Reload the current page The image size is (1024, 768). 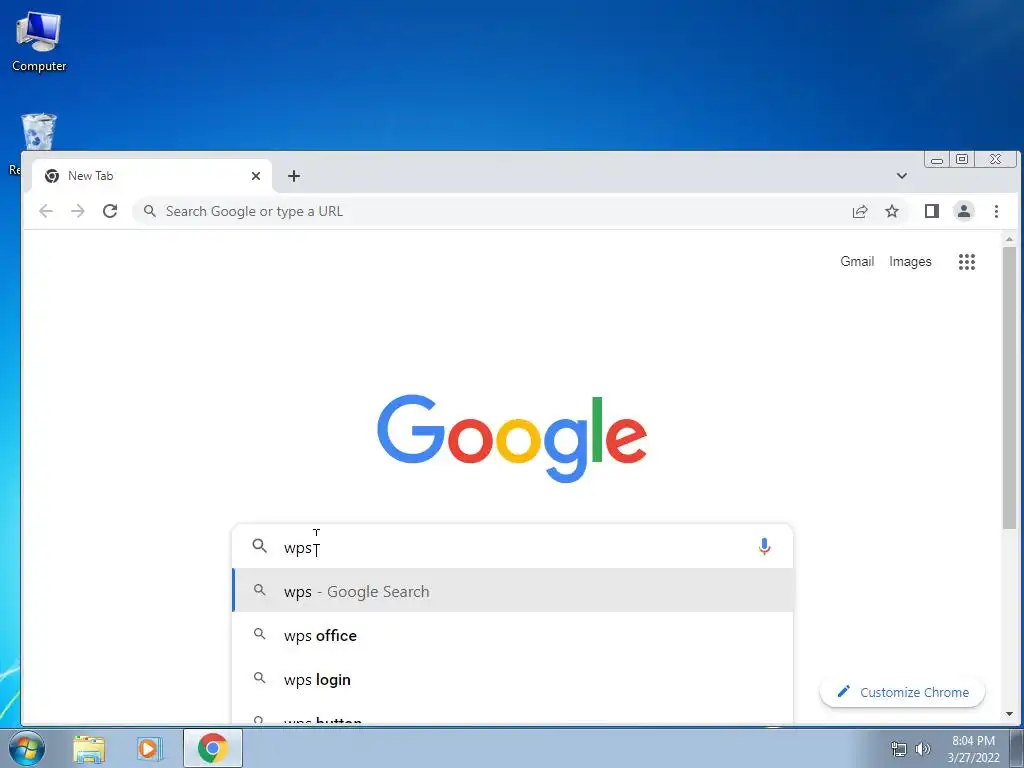tap(110, 211)
